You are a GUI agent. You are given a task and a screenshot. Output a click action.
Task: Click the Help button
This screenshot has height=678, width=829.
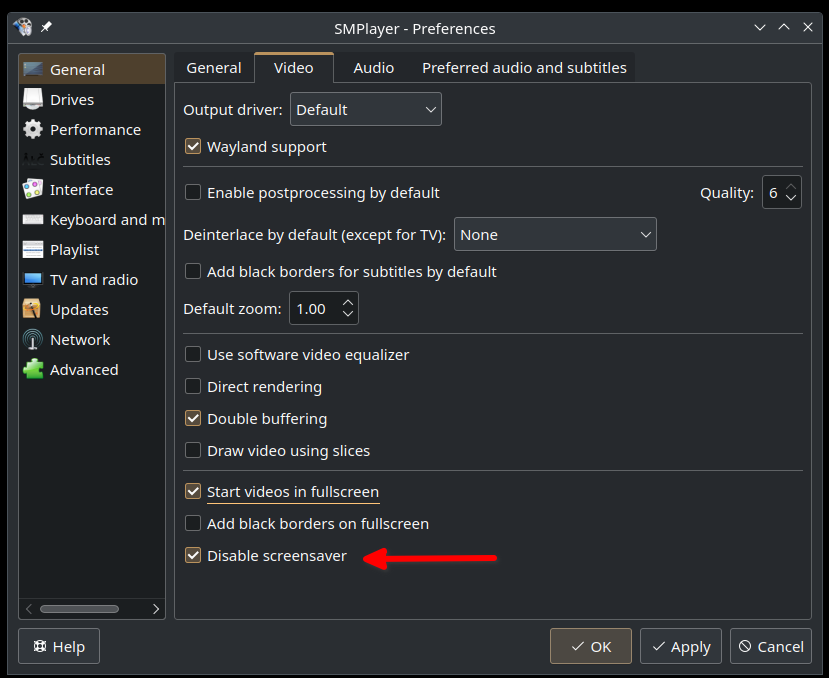click(x=59, y=646)
